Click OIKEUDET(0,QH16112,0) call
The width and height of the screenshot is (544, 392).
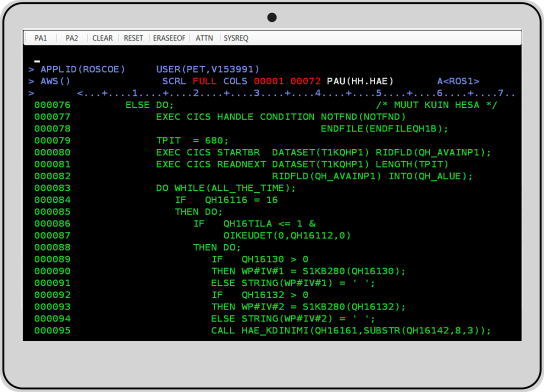287,236
